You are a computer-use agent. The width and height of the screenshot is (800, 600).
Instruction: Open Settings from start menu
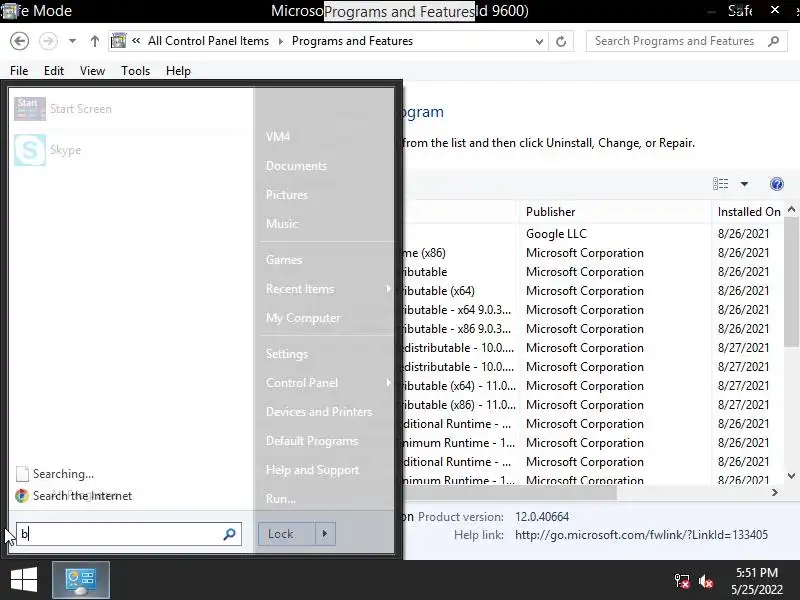(286, 354)
